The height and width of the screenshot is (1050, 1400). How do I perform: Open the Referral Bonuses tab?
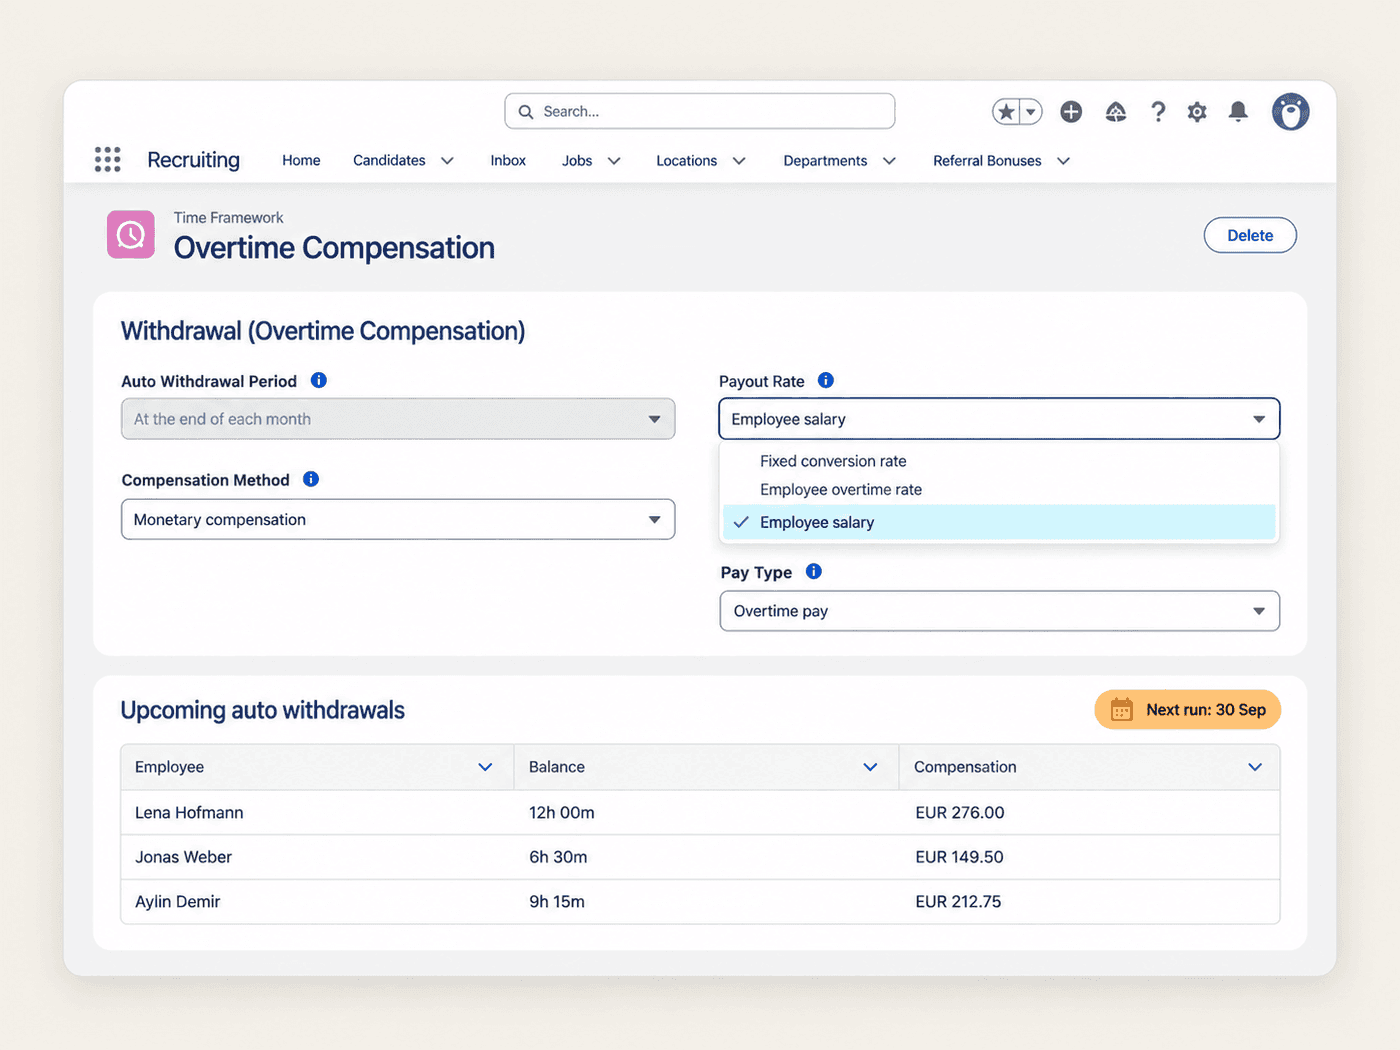point(987,160)
